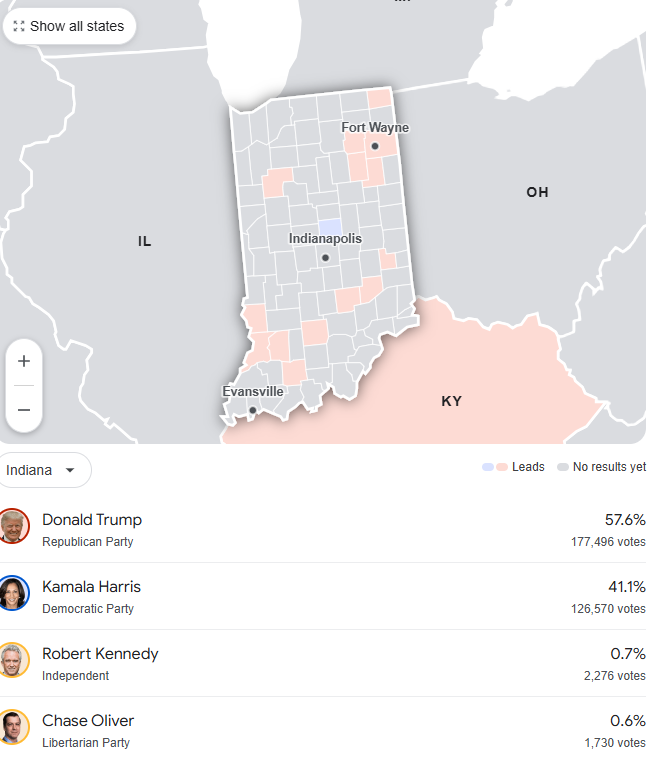The height and width of the screenshot is (775, 662).
Task: Select Ohio state on the map
Action: [537, 192]
